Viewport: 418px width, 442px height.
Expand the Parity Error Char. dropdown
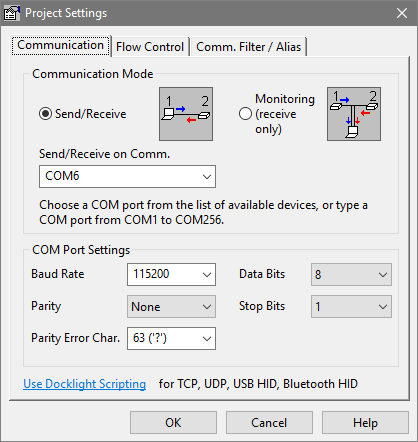click(x=171, y=338)
